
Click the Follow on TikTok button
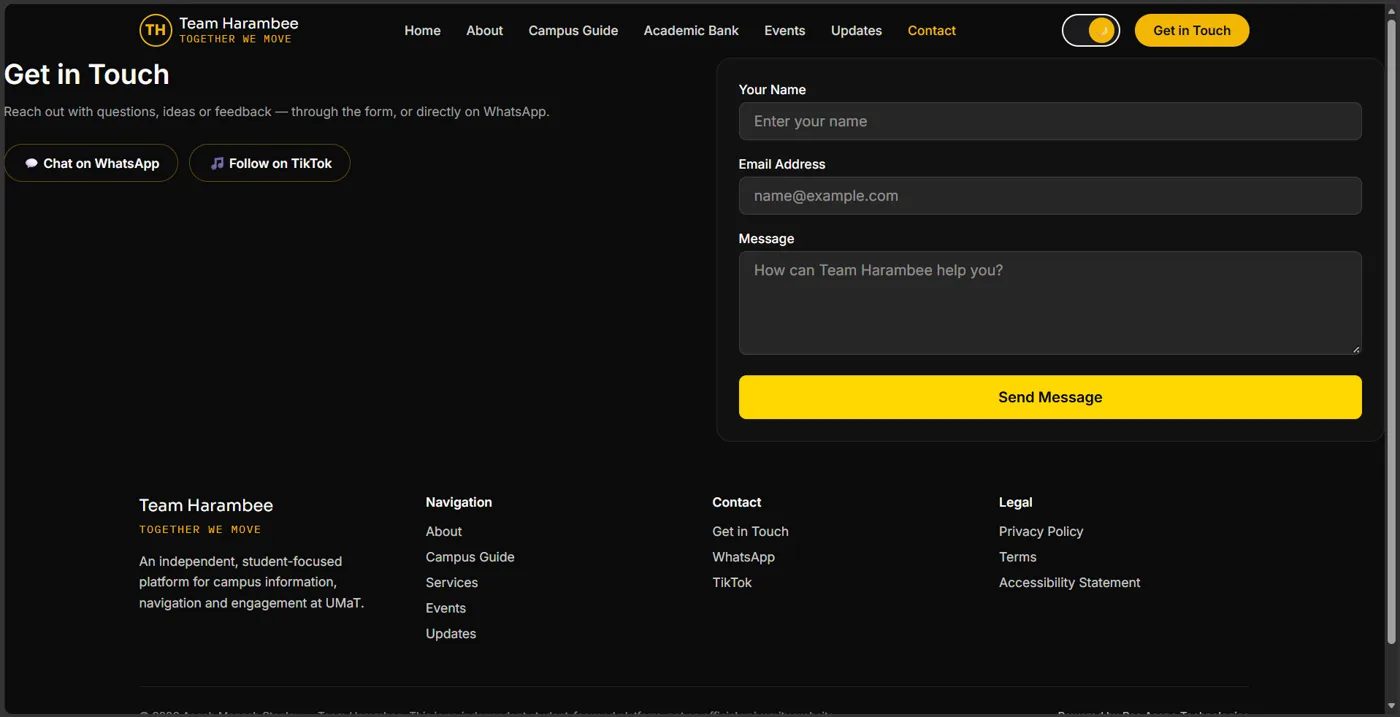pyautogui.click(x=269, y=163)
